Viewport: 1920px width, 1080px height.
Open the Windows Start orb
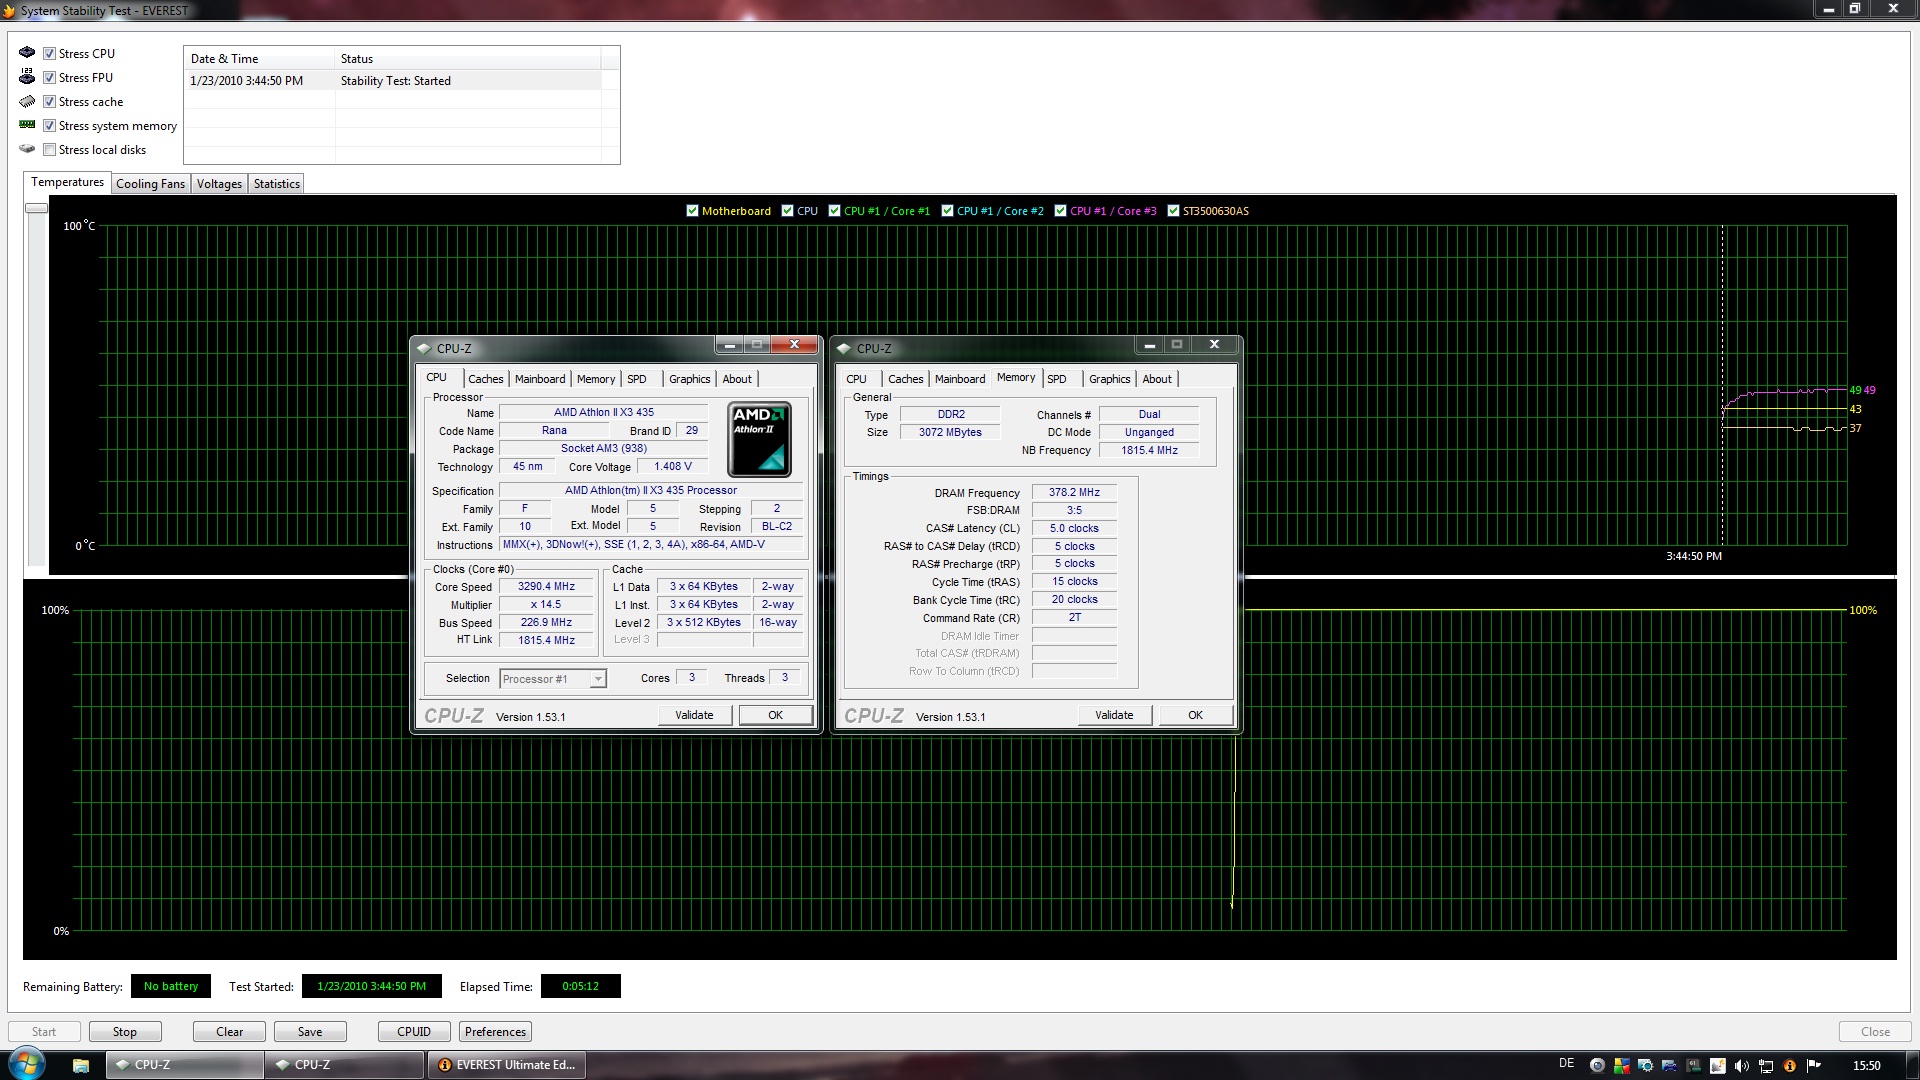tap(27, 1064)
